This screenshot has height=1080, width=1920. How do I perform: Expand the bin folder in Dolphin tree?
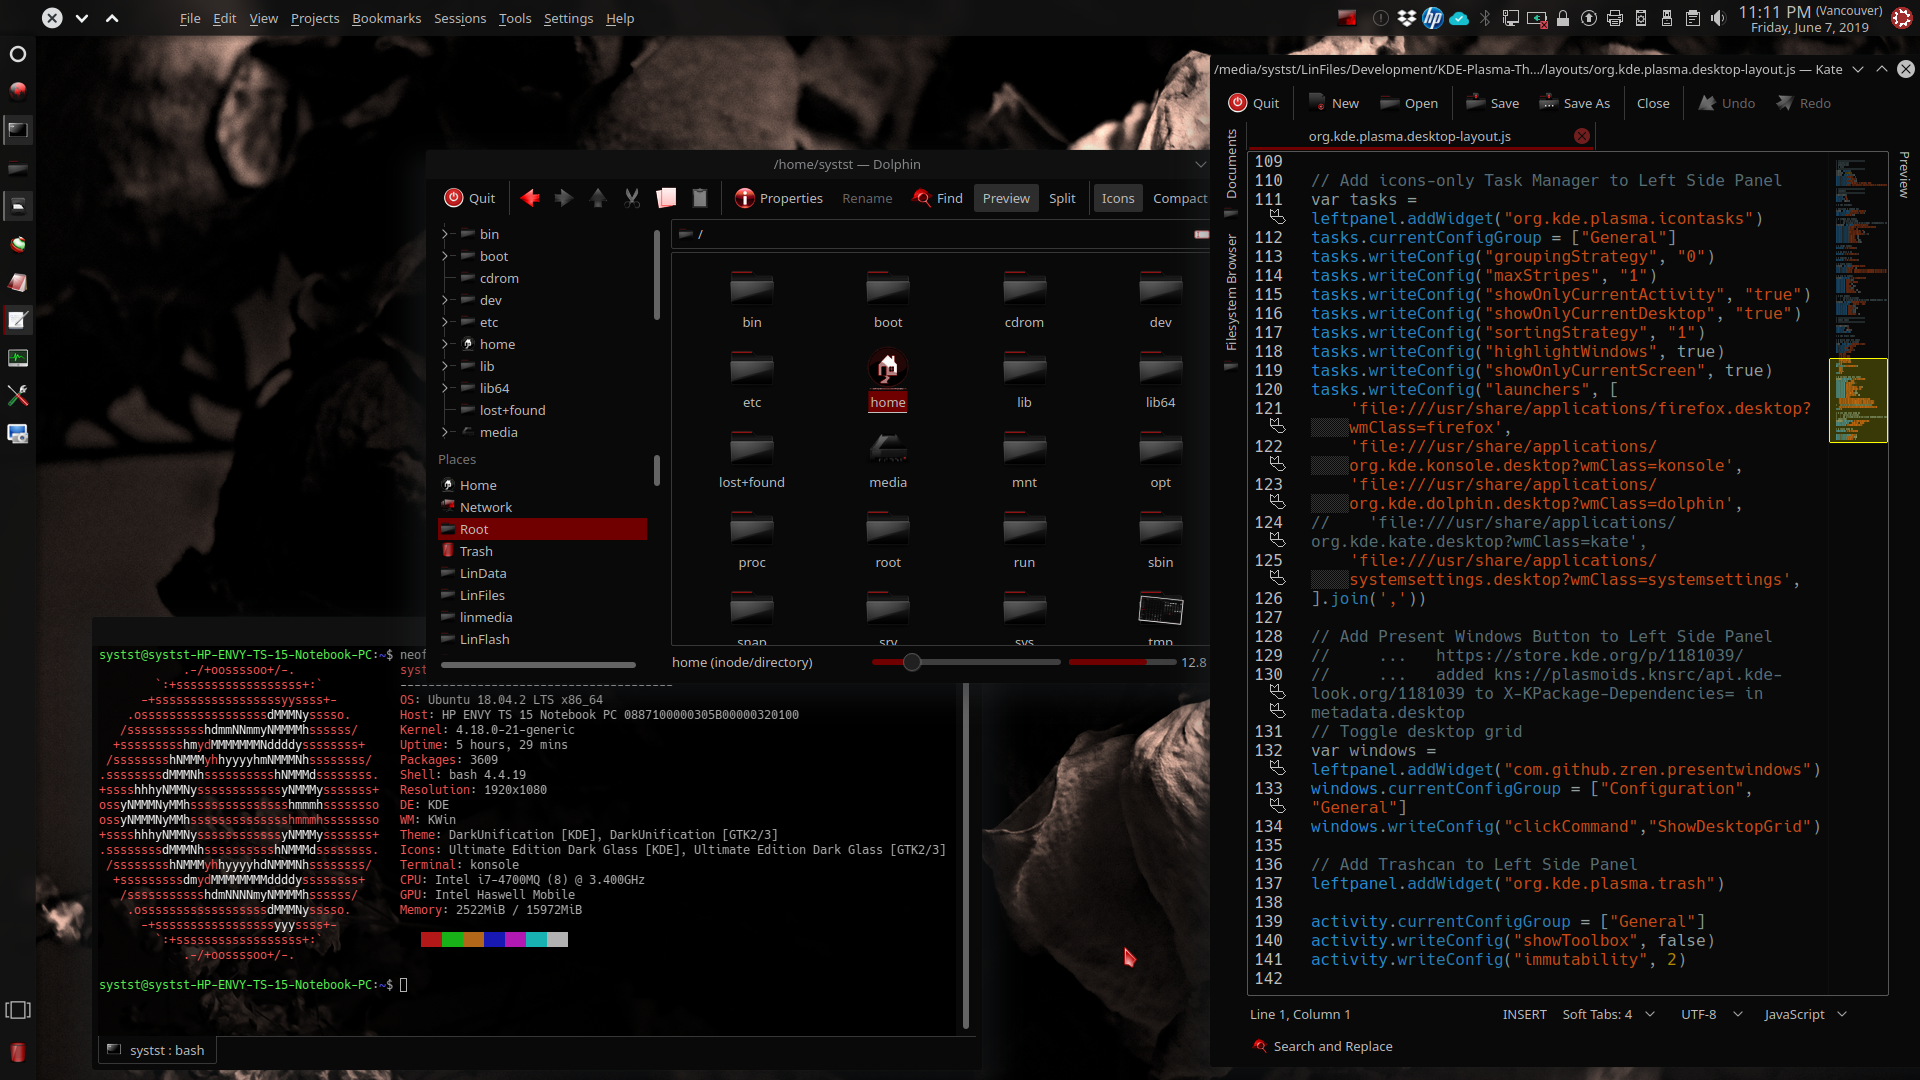pyautogui.click(x=445, y=234)
